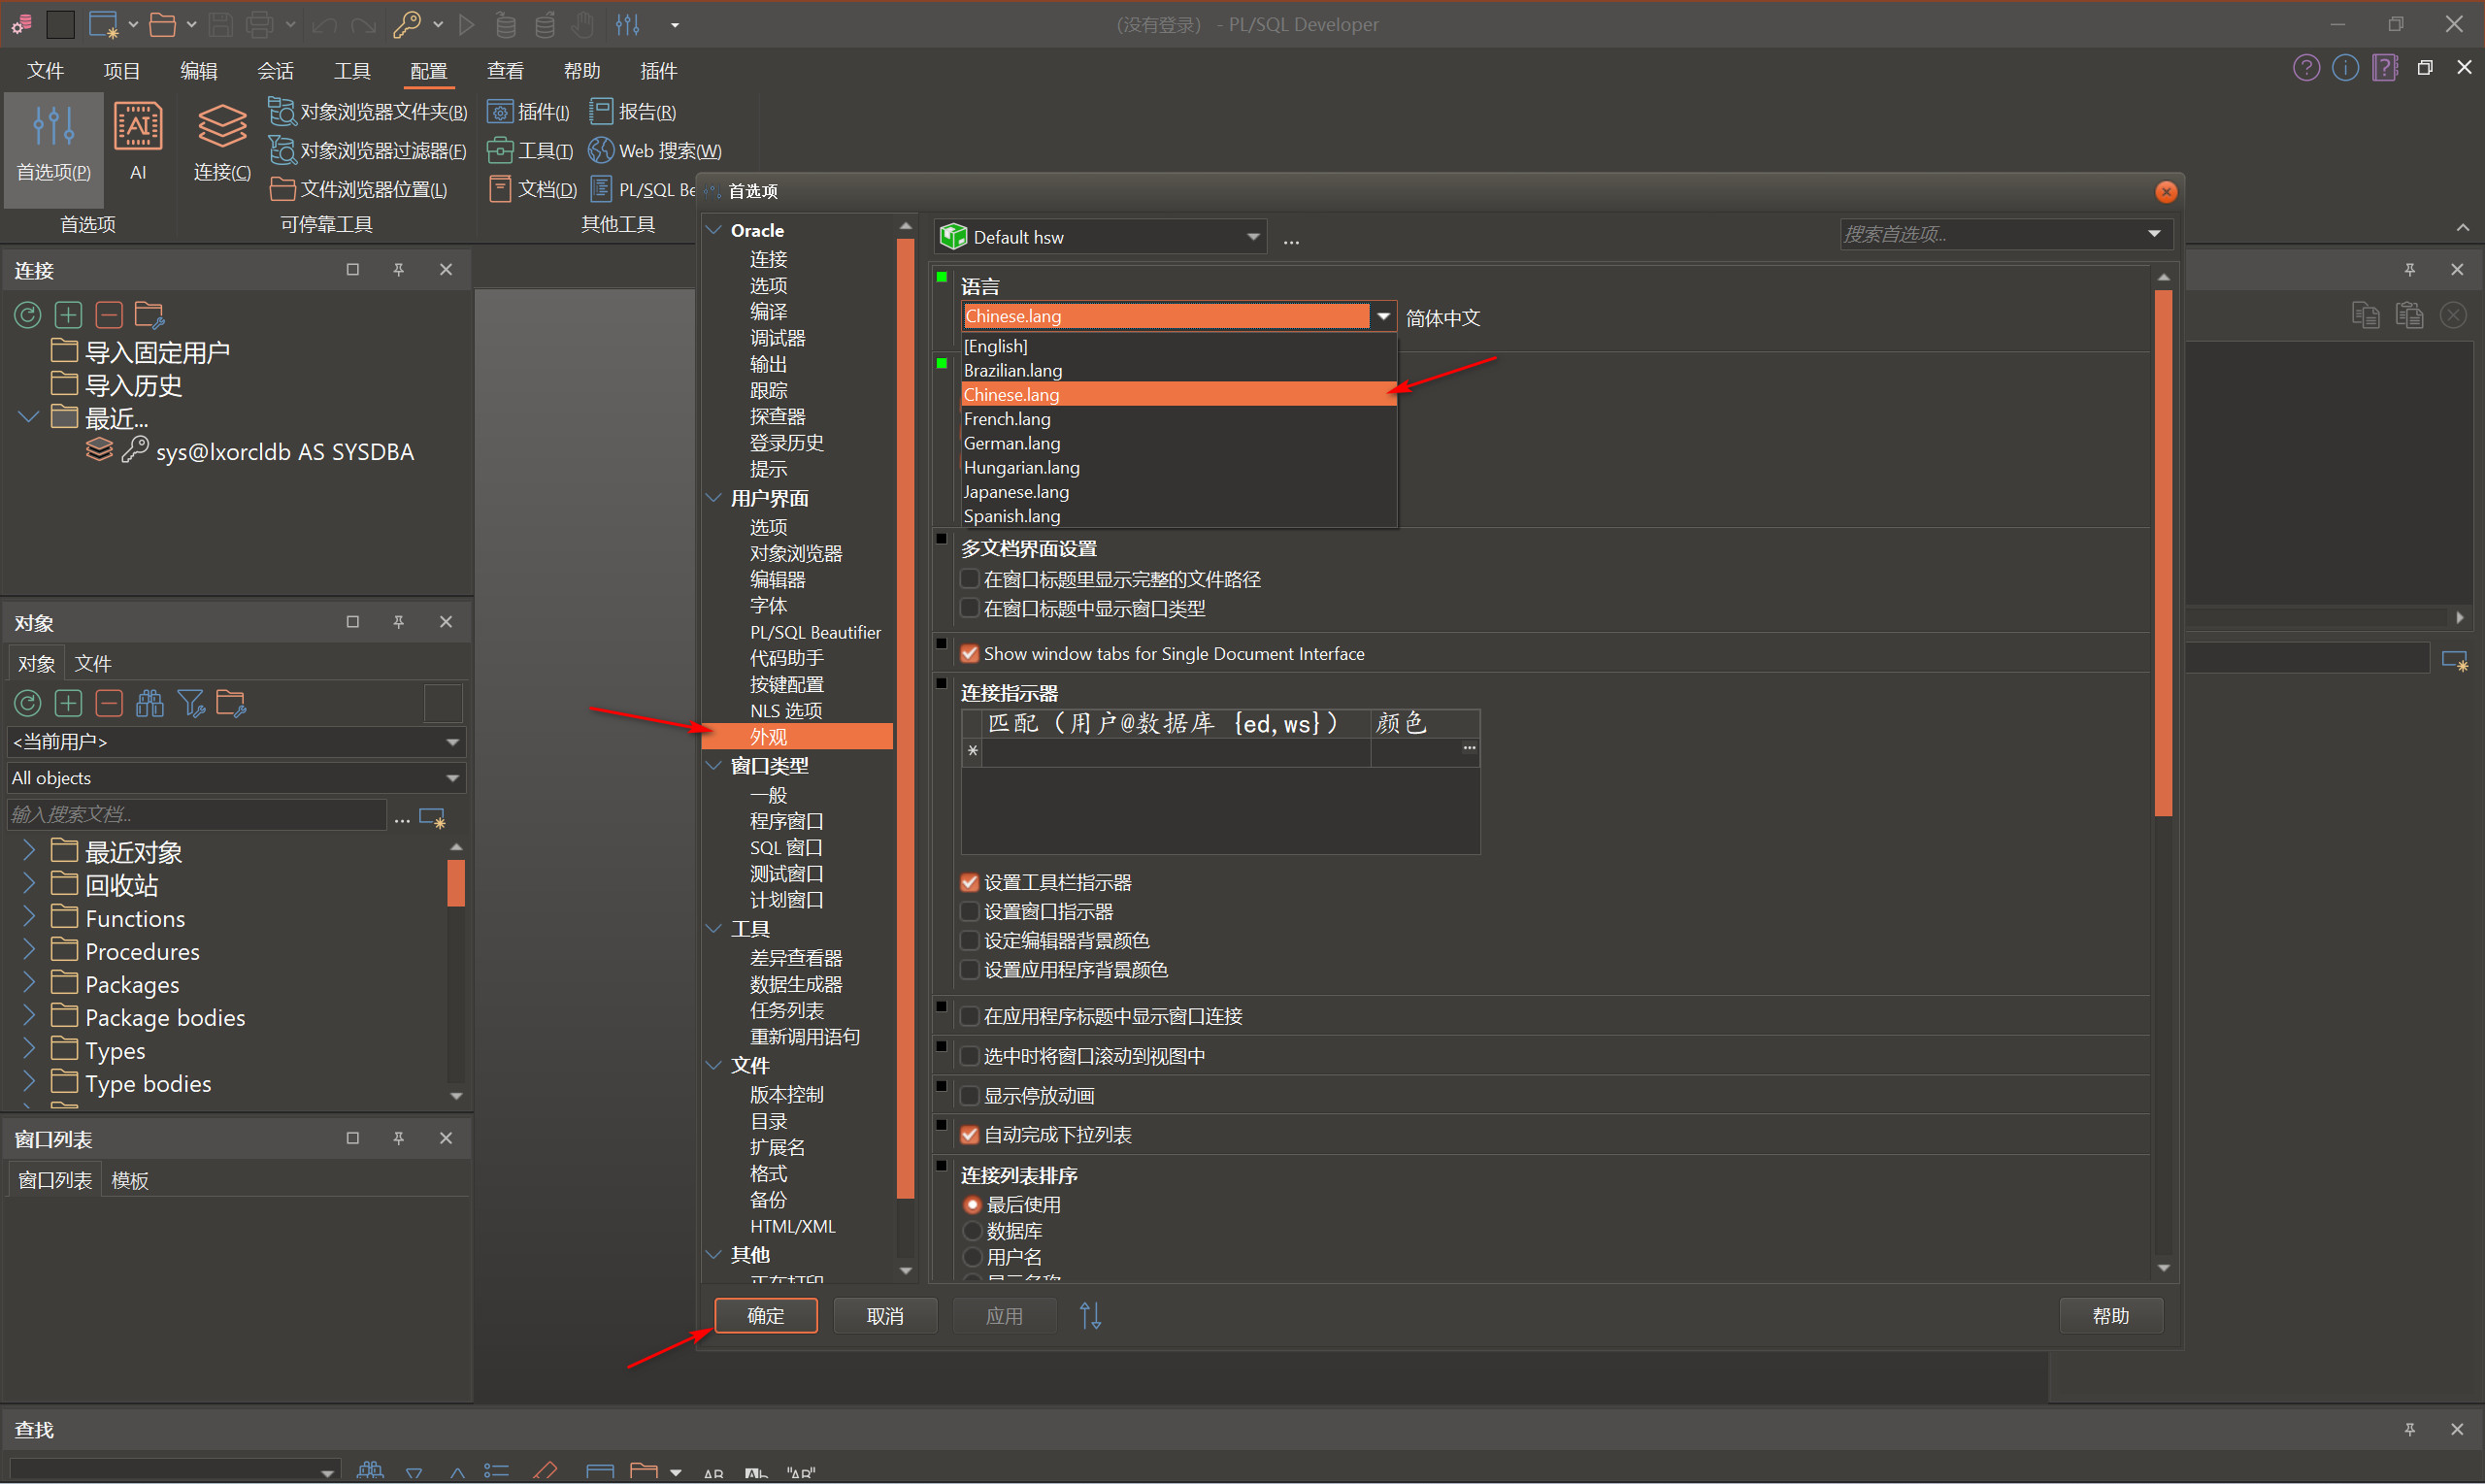The image size is (2485, 1484).
Task: Click the filter icon in 对象 panel
Action: 190,704
